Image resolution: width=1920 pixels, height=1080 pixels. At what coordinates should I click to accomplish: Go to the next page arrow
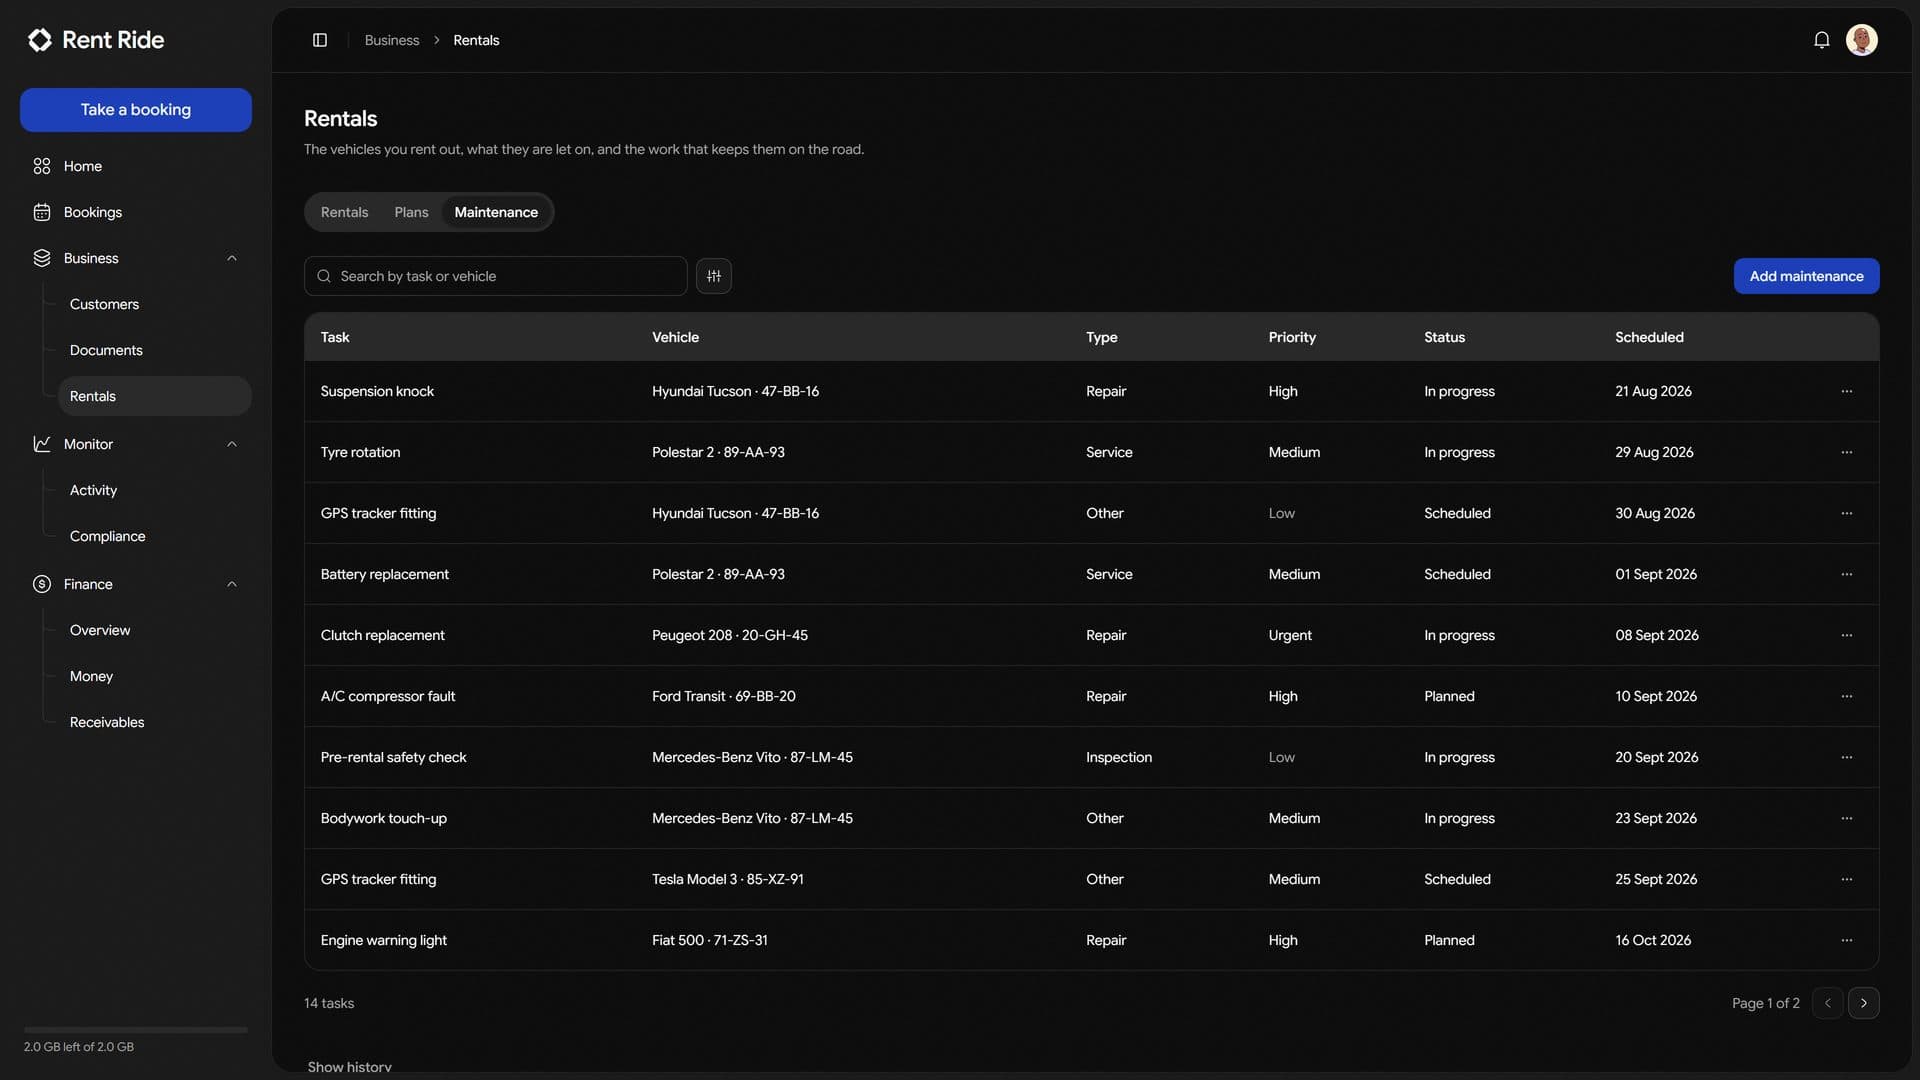(1863, 1003)
